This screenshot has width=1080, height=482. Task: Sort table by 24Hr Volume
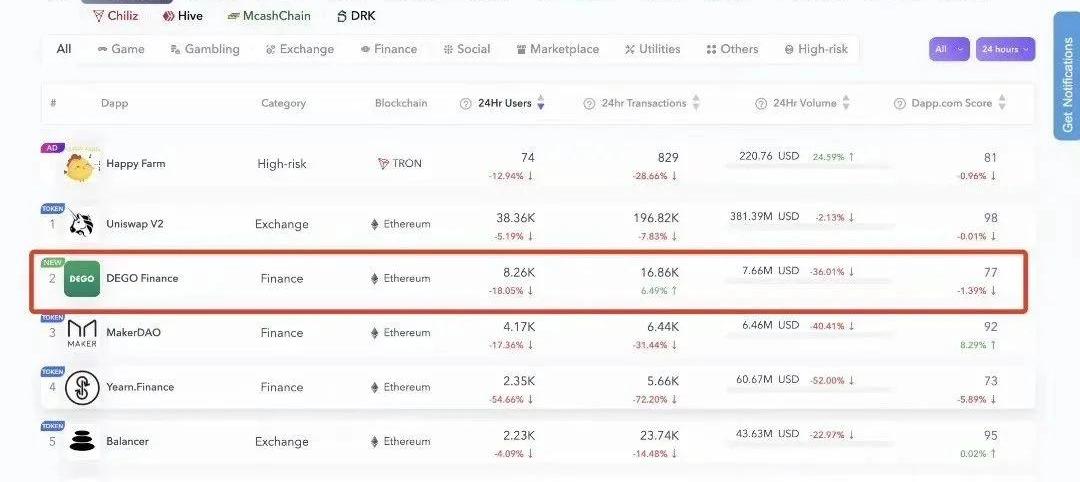[x=846, y=103]
